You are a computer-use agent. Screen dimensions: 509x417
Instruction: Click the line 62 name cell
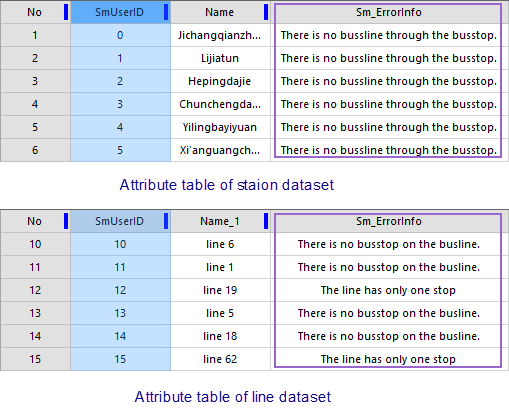tap(220, 359)
